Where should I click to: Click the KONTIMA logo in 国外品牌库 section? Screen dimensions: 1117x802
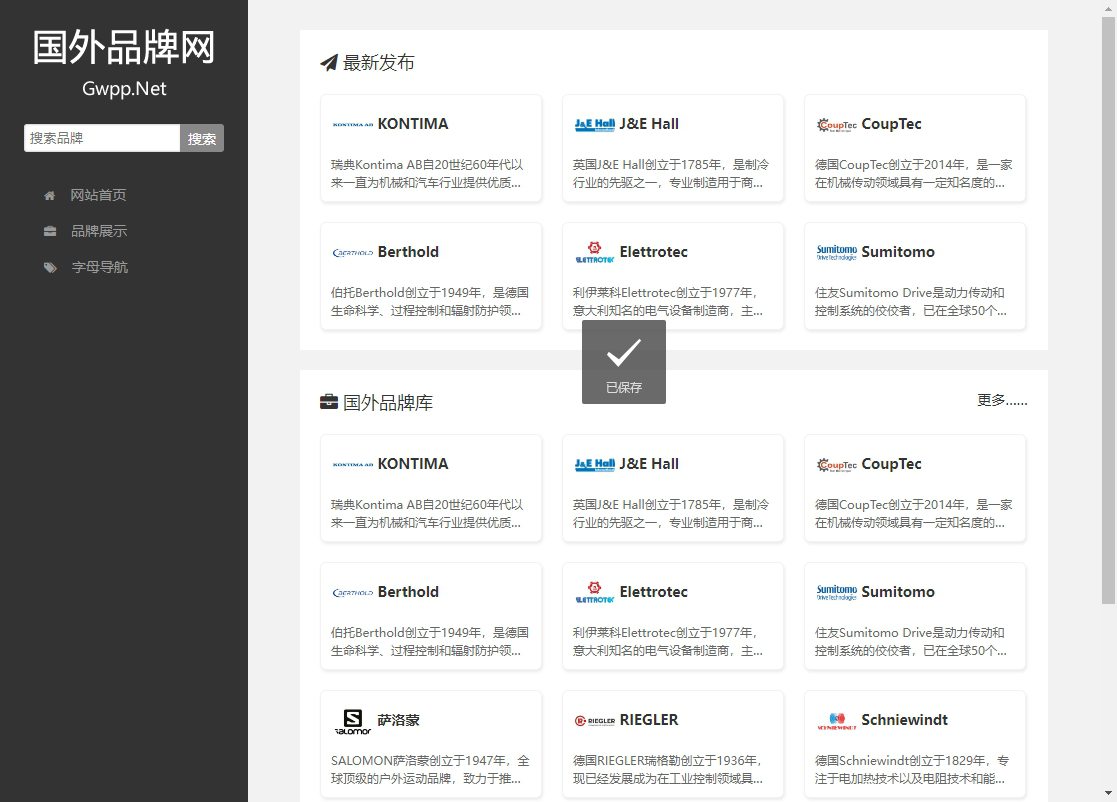(x=353, y=464)
